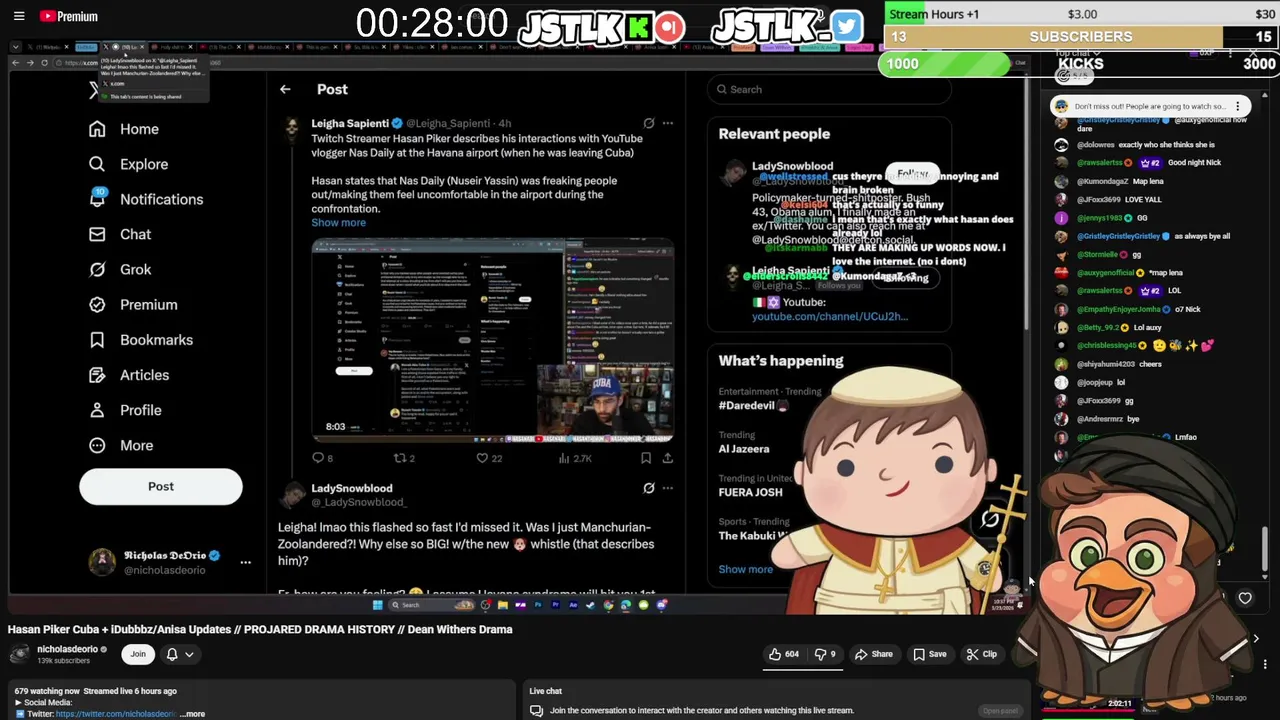1280x720 pixels.
Task: Open Chat in the X sidebar
Action: point(119,234)
